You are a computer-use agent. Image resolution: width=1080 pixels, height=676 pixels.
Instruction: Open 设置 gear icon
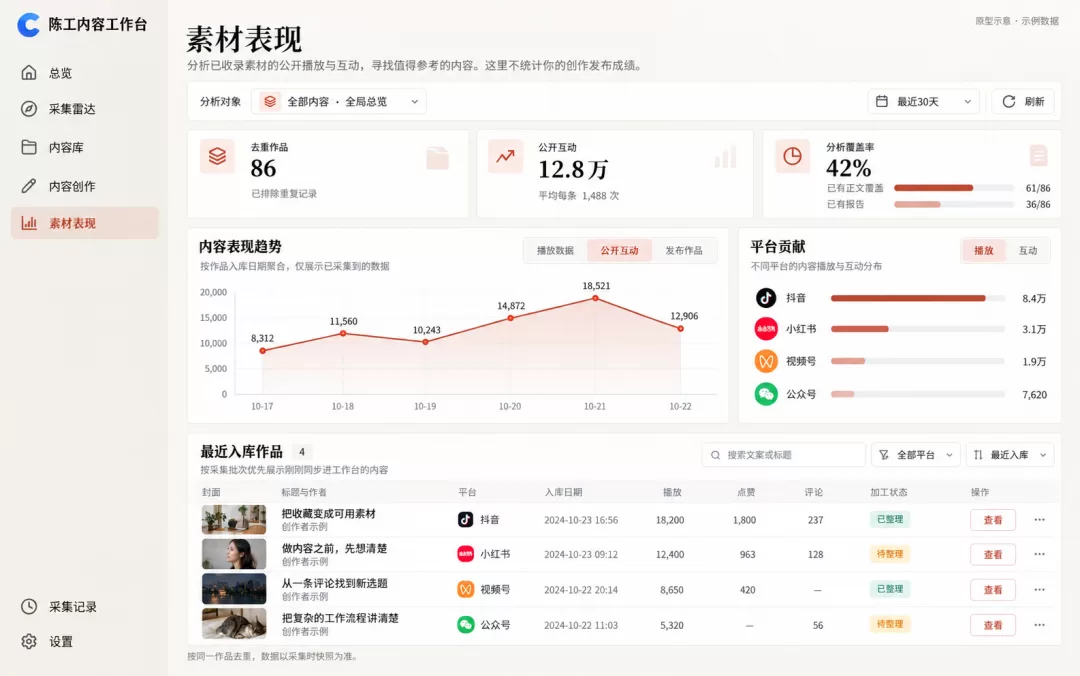click(29, 642)
